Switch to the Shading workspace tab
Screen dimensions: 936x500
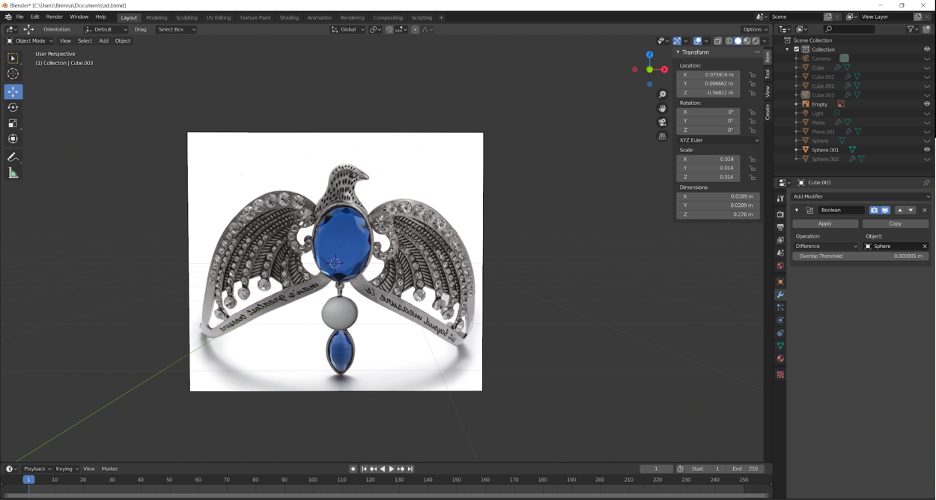pos(289,17)
